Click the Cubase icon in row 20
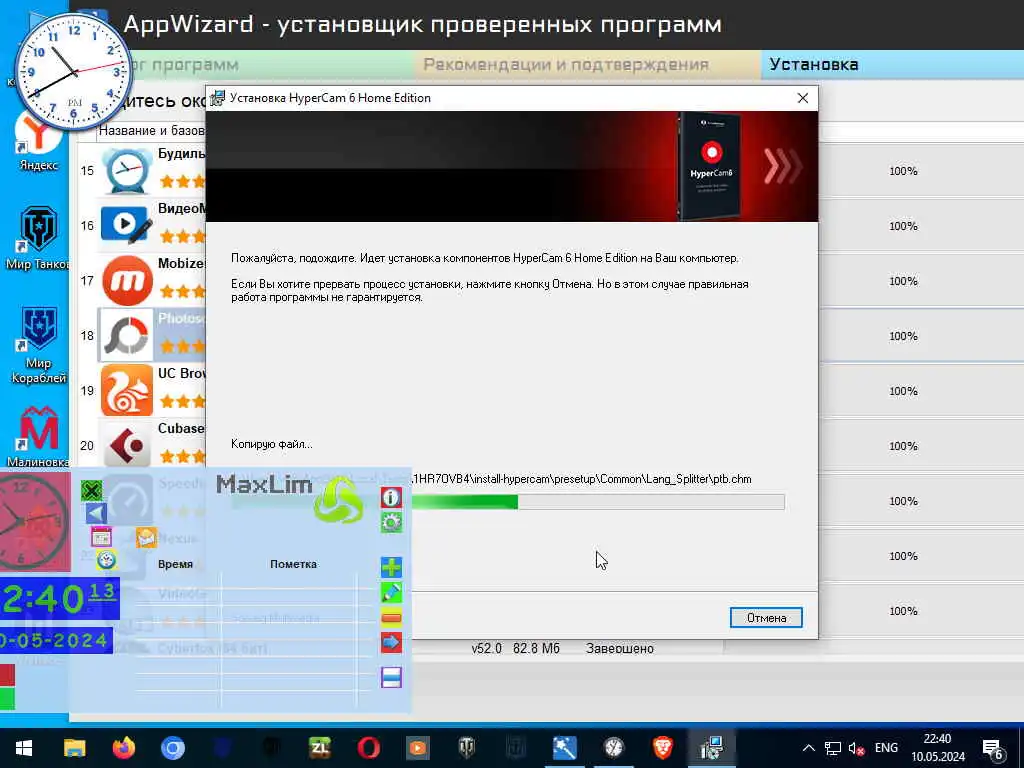 pyautogui.click(x=127, y=445)
